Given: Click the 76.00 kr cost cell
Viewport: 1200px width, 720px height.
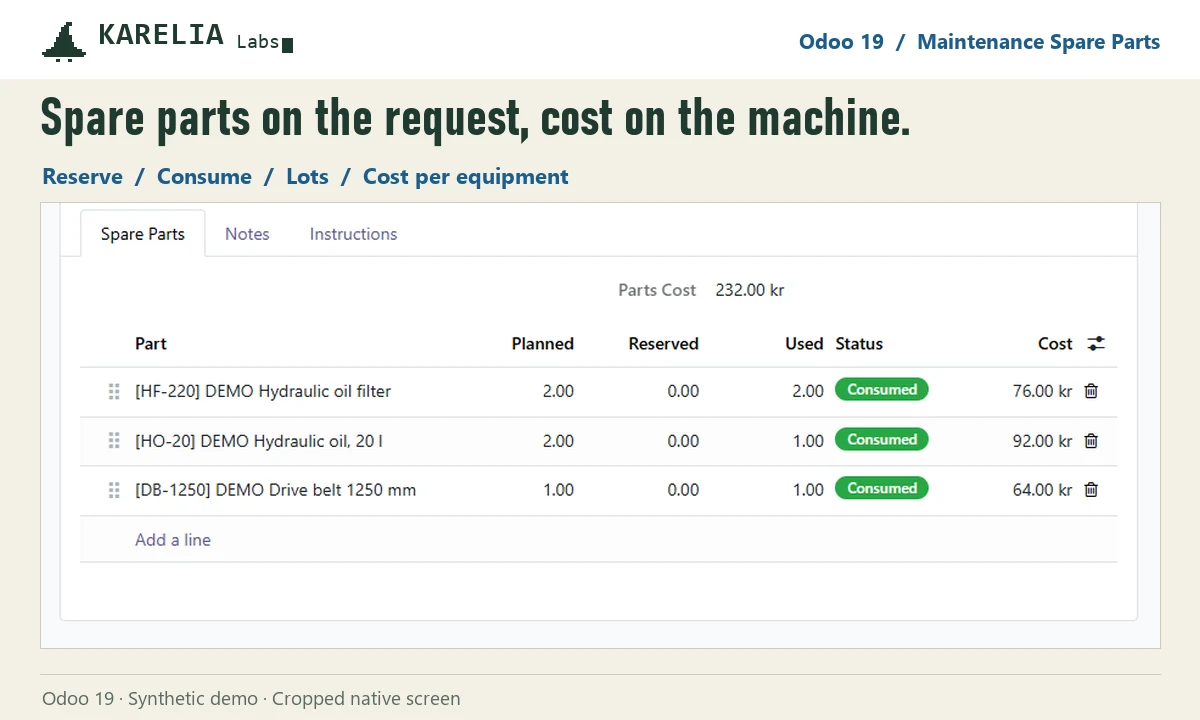Looking at the screenshot, I should (1042, 391).
